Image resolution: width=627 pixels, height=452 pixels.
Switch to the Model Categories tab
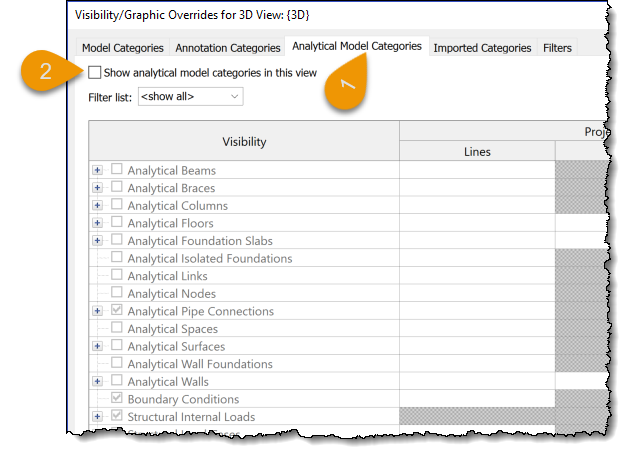point(123,48)
